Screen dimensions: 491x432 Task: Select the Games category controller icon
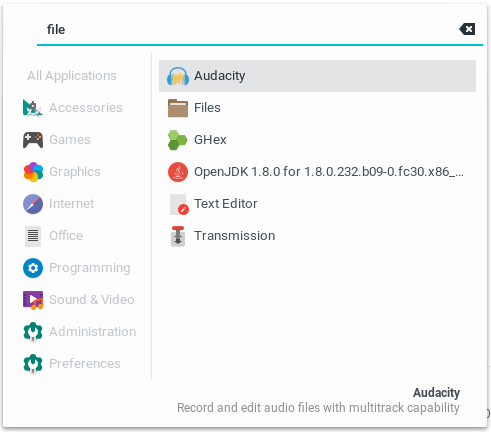tap(33, 140)
